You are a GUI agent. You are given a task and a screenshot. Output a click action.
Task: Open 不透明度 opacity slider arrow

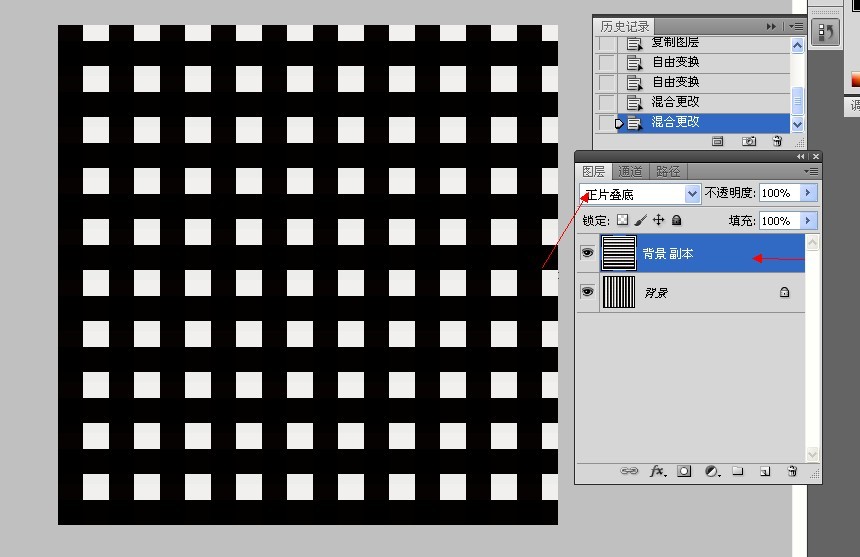pos(808,193)
